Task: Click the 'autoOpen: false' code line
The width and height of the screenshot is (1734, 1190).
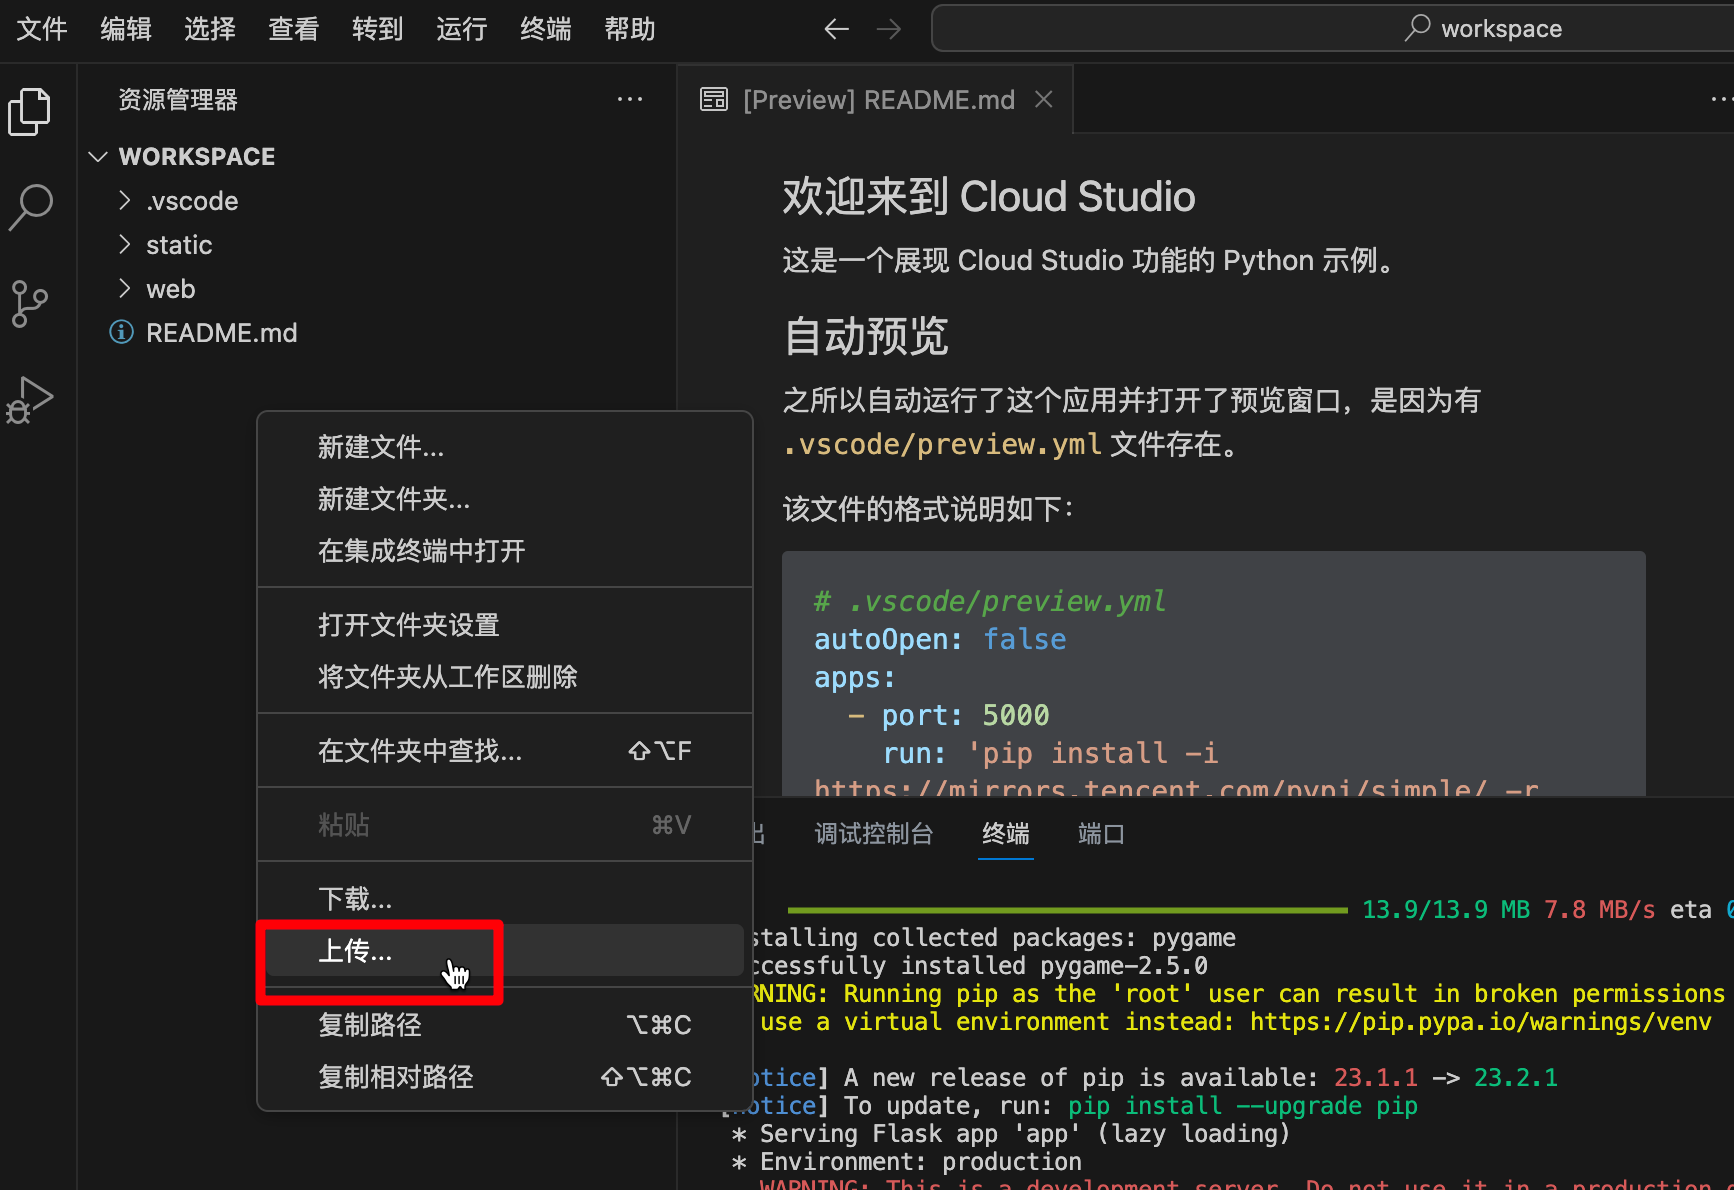Action: tap(940, 639)
